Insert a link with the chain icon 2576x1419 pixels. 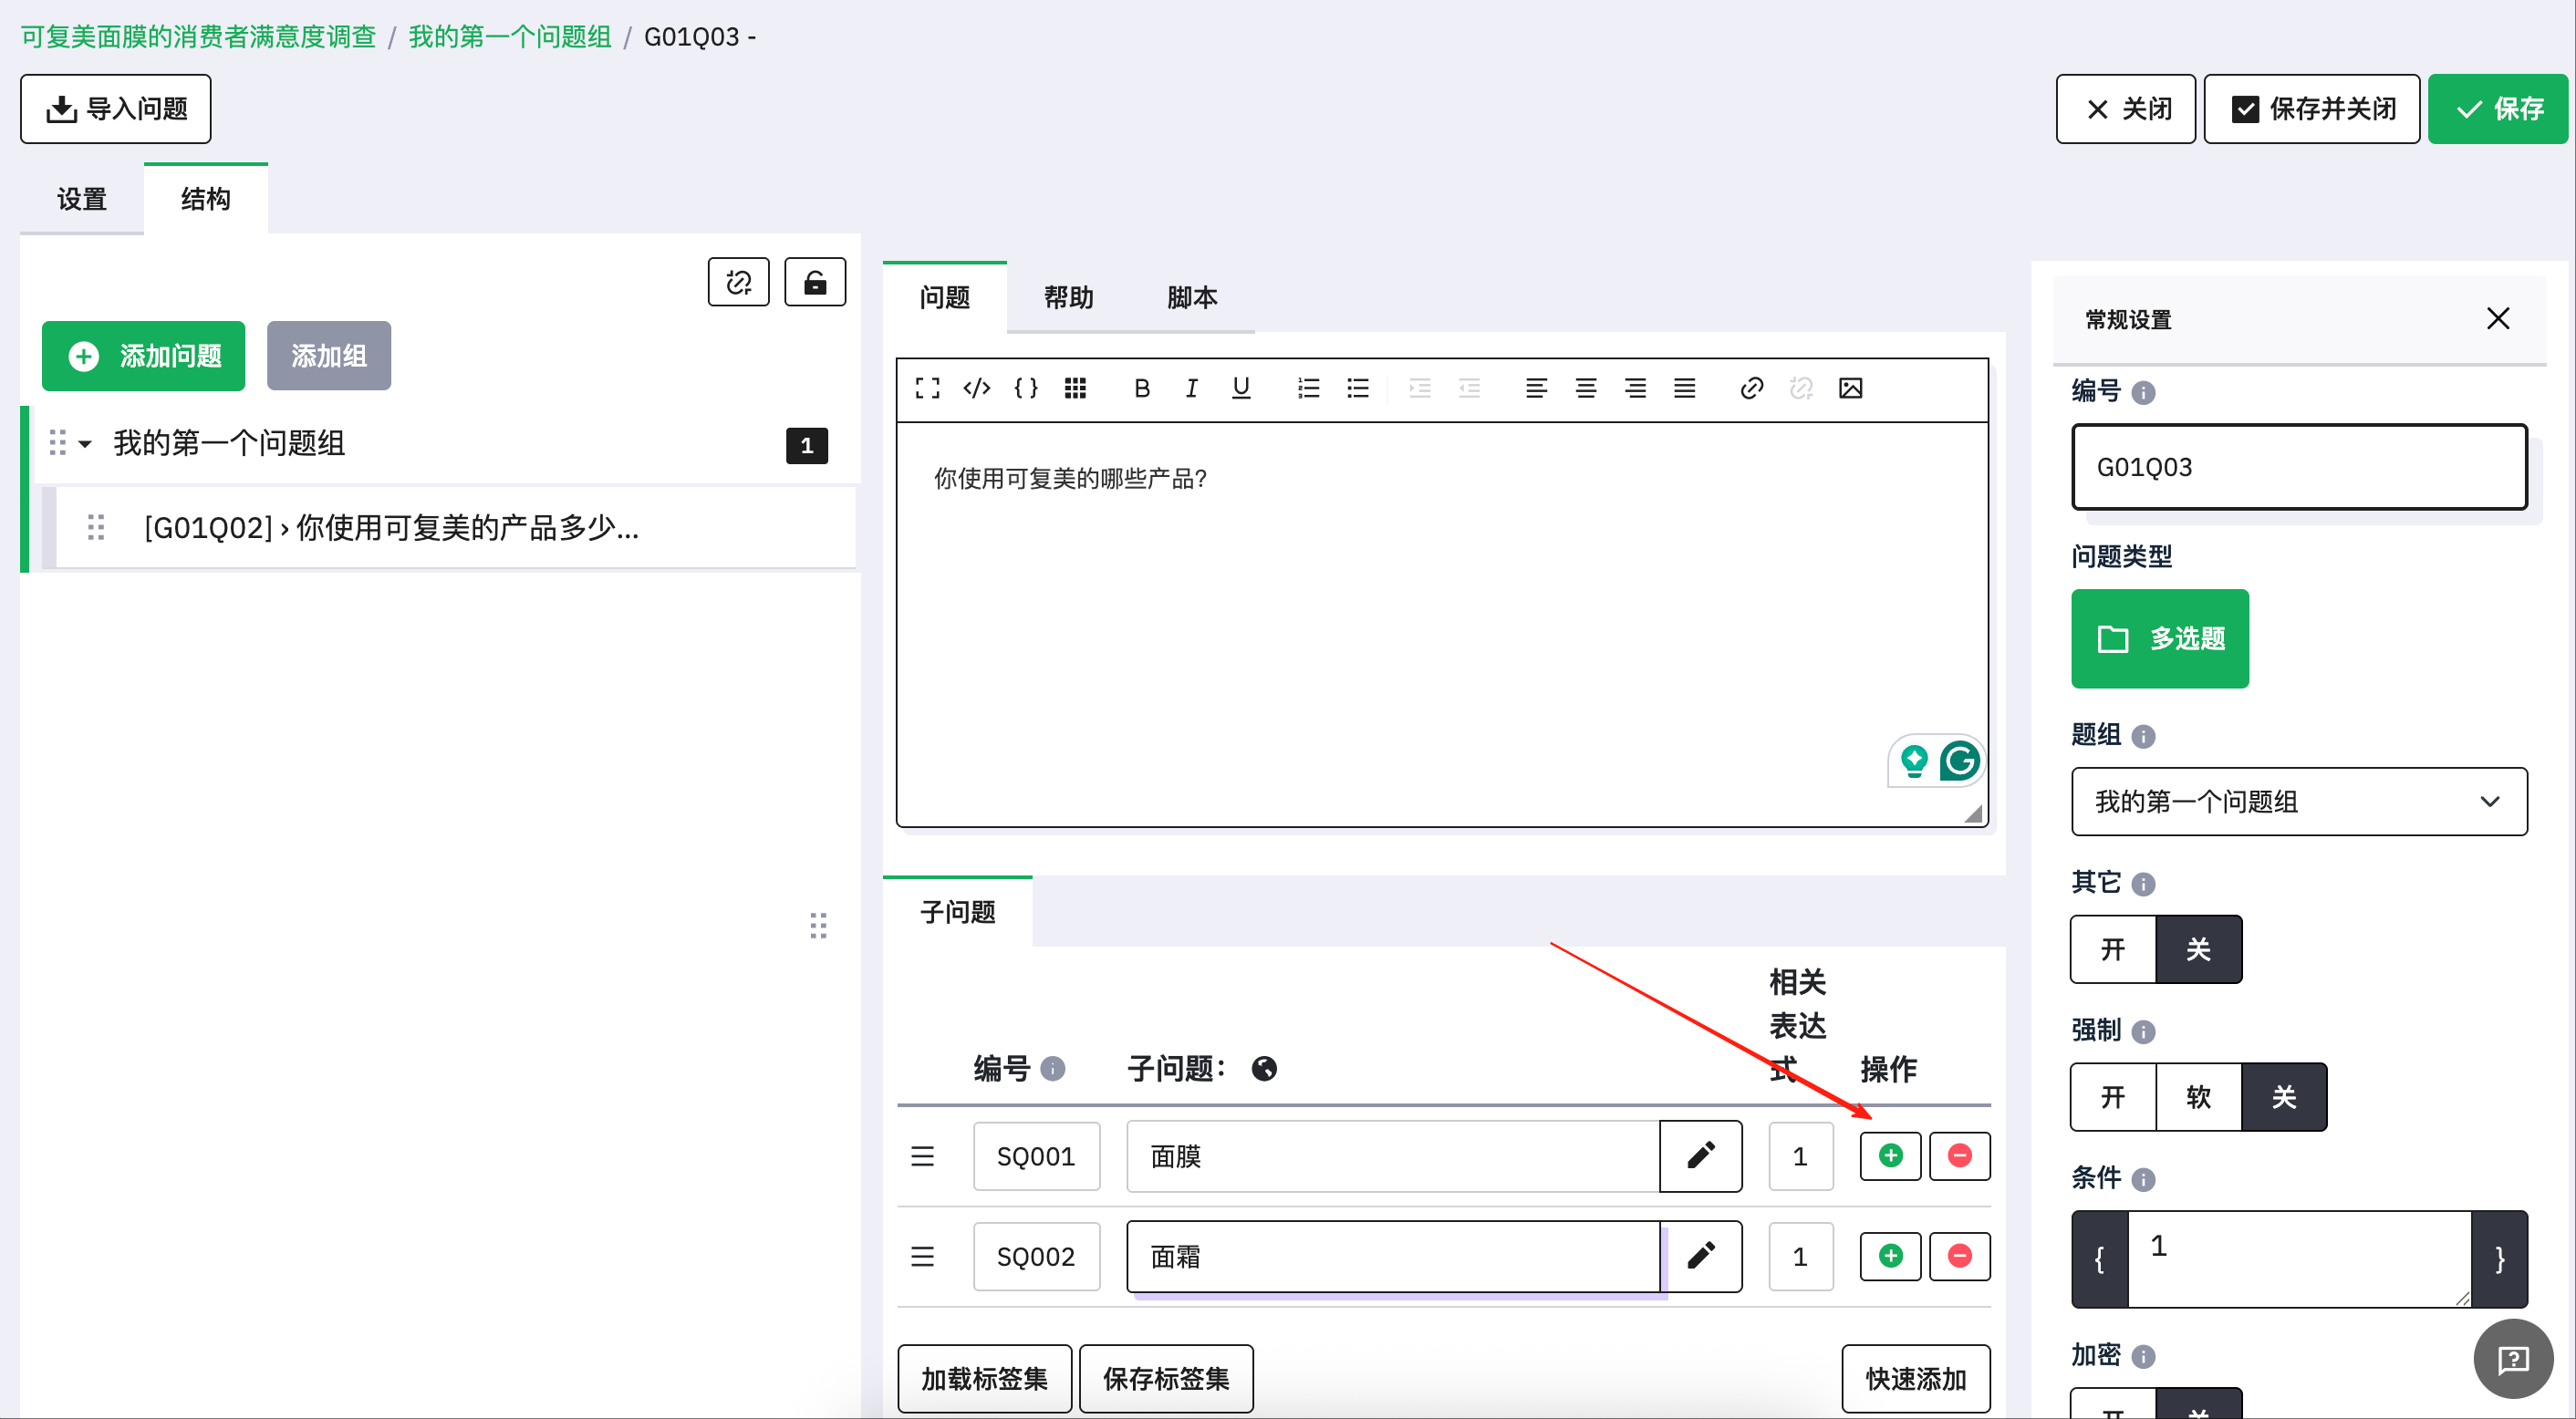[x=1751, y=388]
